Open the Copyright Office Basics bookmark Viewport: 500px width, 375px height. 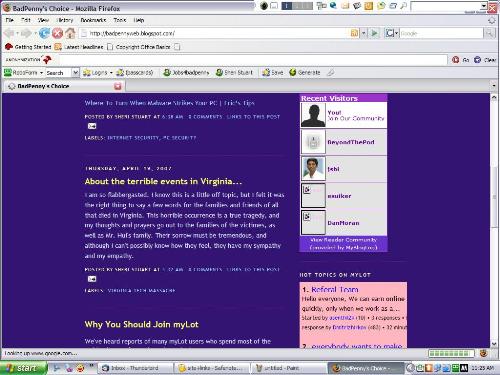pyautogui.click(x=139, y=47)
